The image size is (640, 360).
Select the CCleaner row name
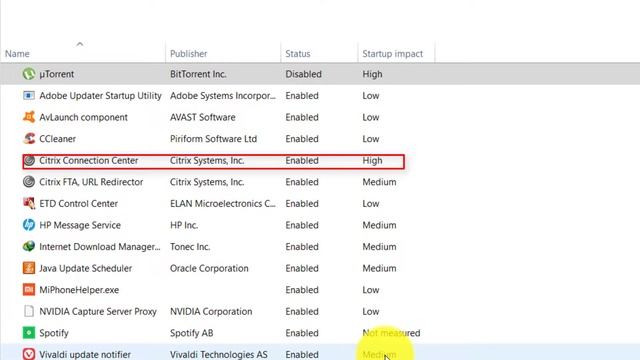tap(58, 139)
